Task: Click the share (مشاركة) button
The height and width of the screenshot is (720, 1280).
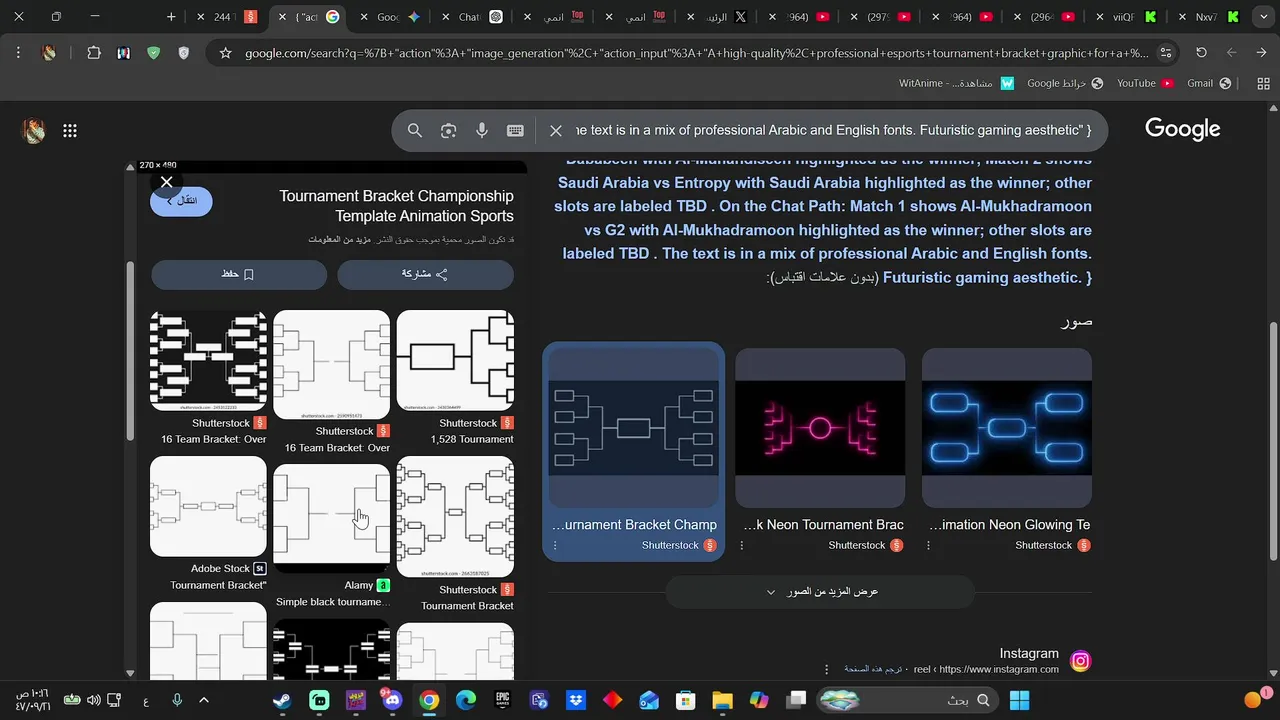Action: (425, 274)
